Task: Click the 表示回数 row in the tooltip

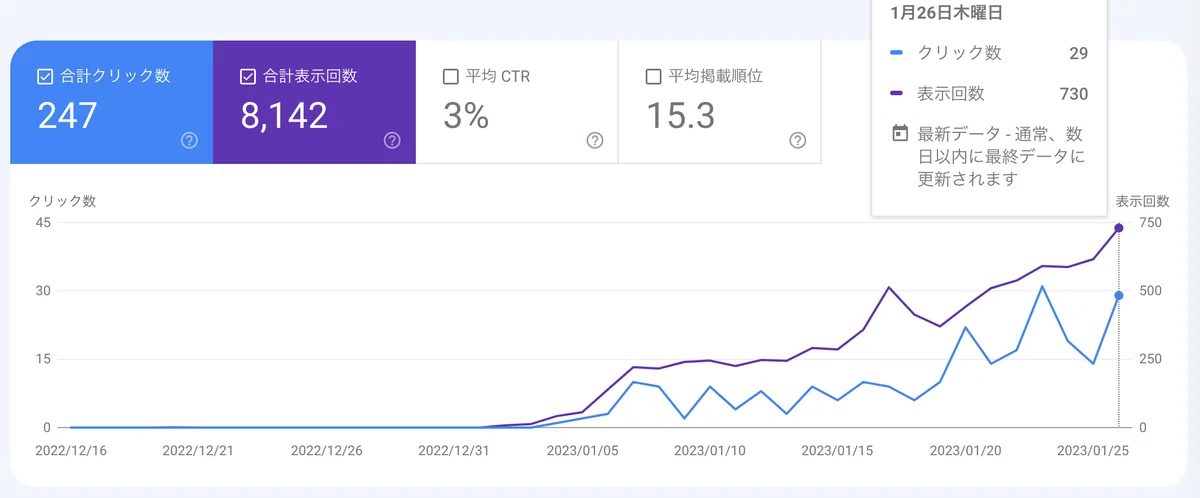Action: point(989,94)
